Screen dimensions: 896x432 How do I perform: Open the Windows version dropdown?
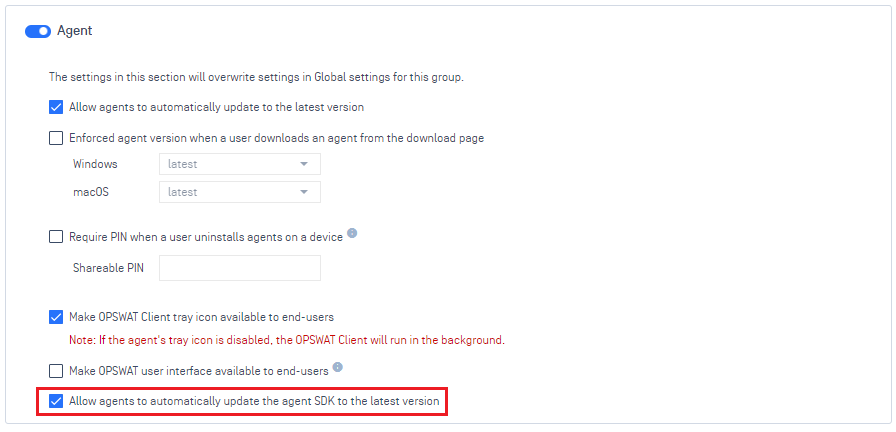pos(239,164)
